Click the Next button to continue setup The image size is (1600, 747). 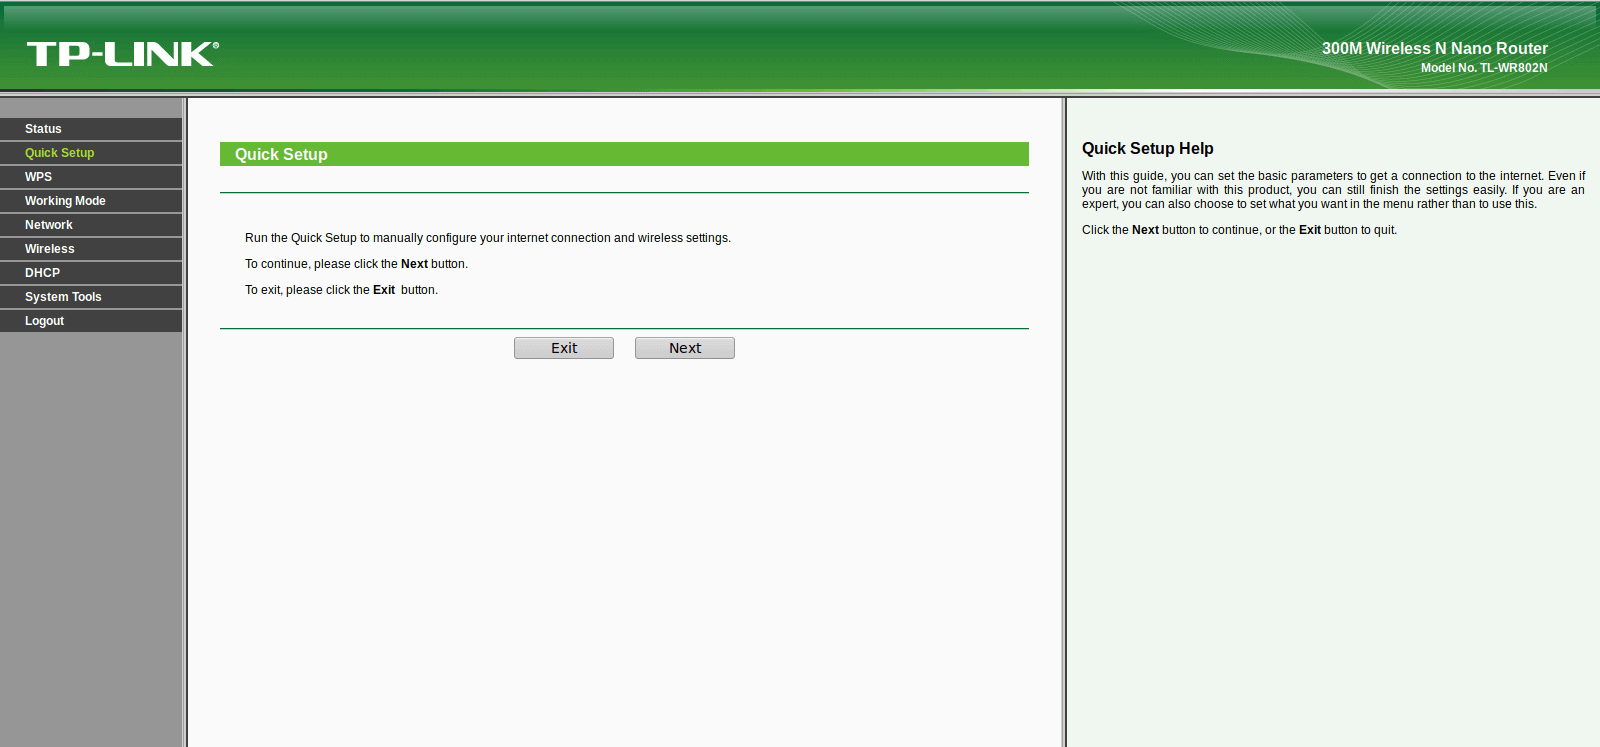click(685, 348)
